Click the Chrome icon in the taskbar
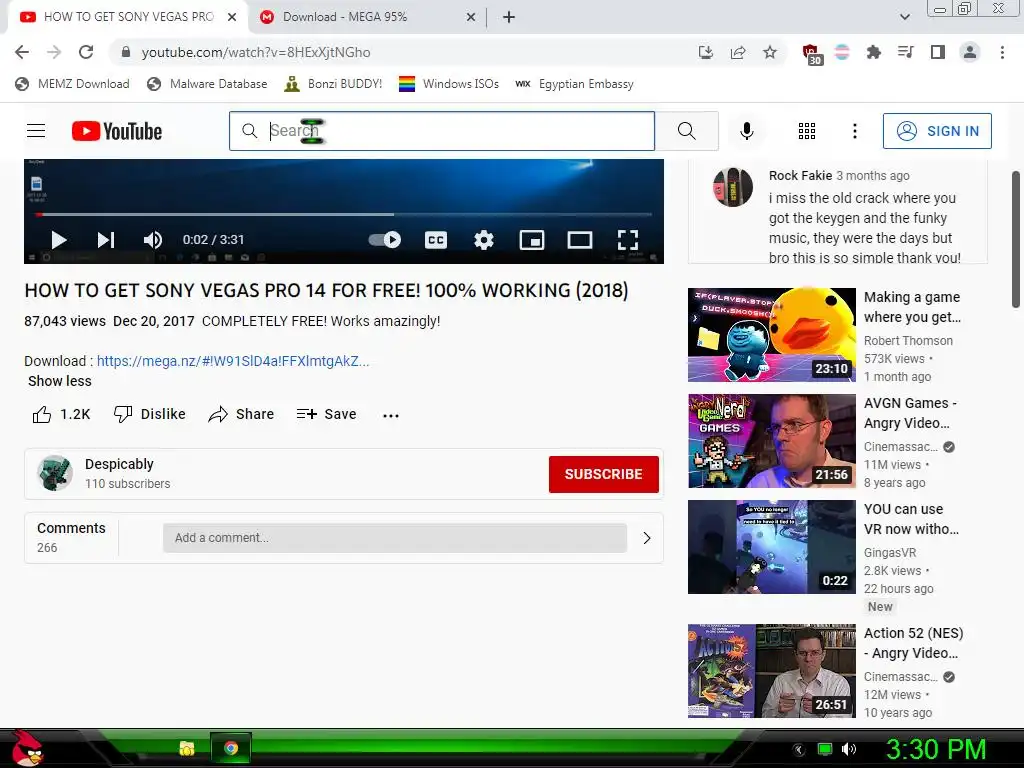Viewport: 1024px width, 768px height. [x=231, y=748]
